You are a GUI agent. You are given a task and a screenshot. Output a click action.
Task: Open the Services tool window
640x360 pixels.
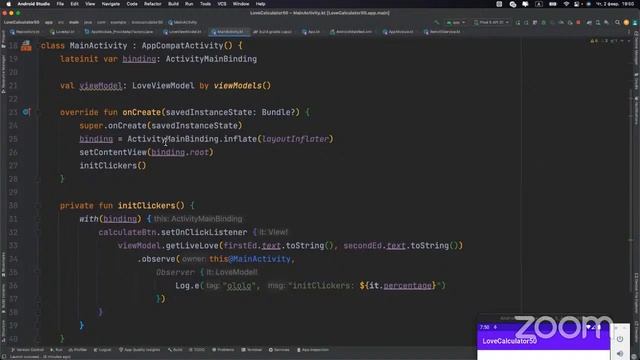click(279, 350)
